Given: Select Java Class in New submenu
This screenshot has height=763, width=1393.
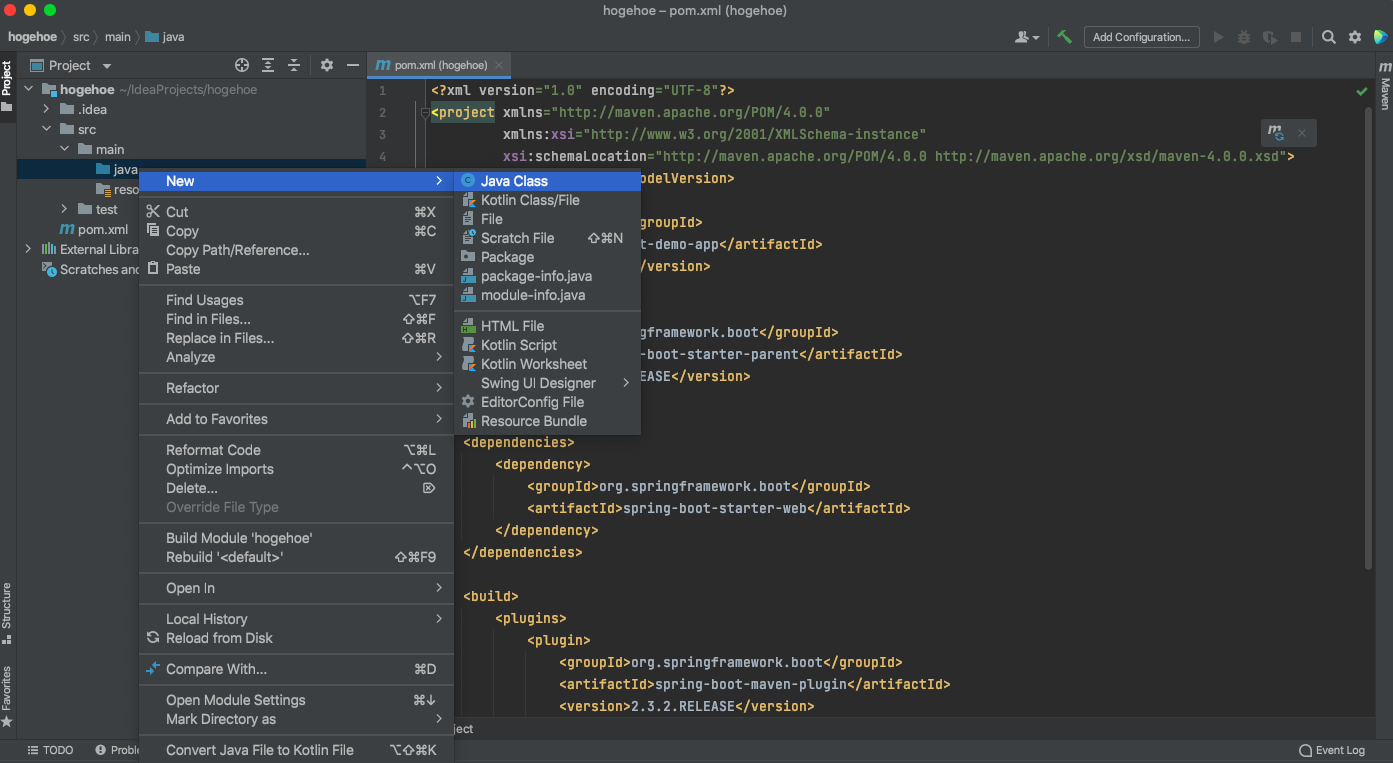Looking at the screenshot, I should (547, 181).
